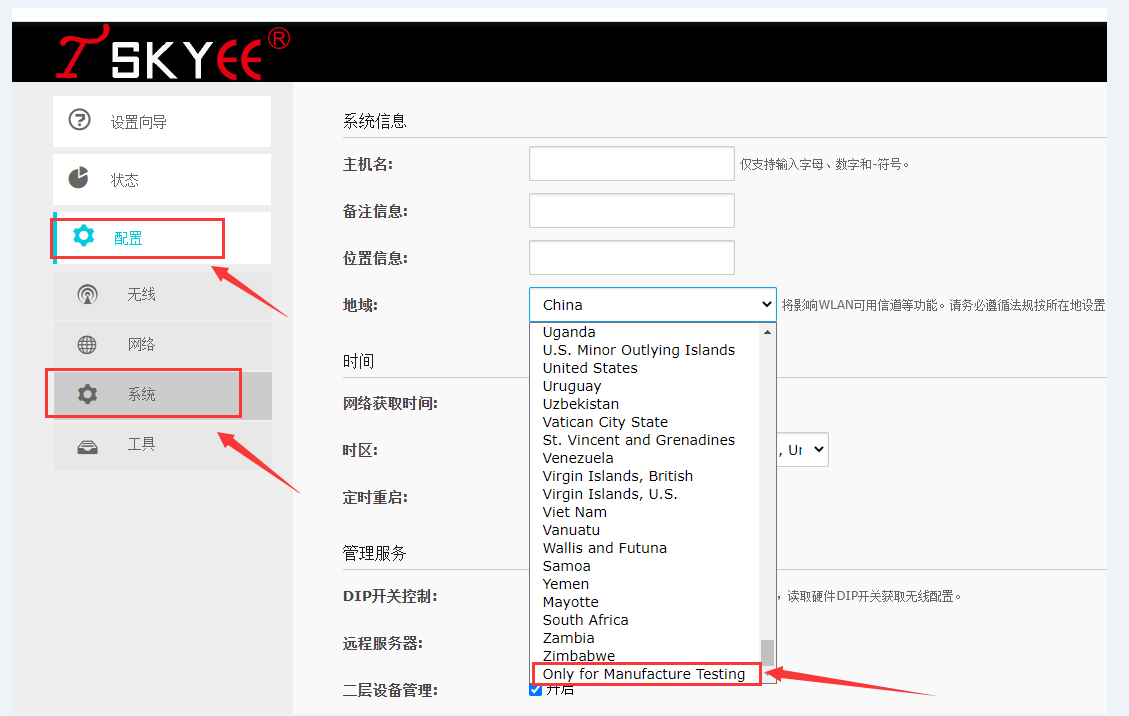Go to the 设置向导 setup wizard

[139, 122]
